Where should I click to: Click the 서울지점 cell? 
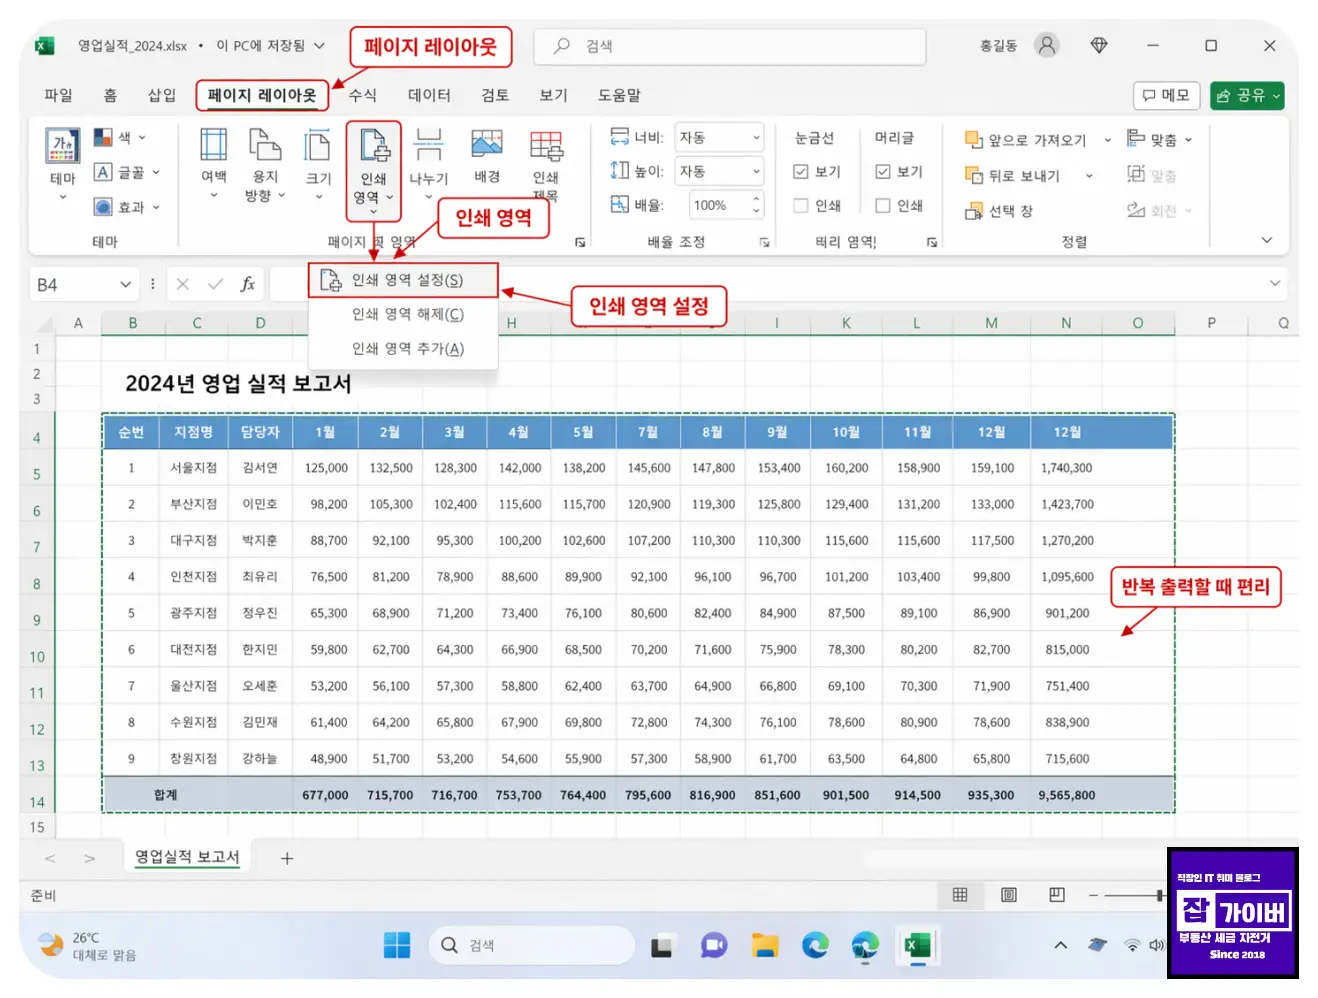click(x=193, y=468)
